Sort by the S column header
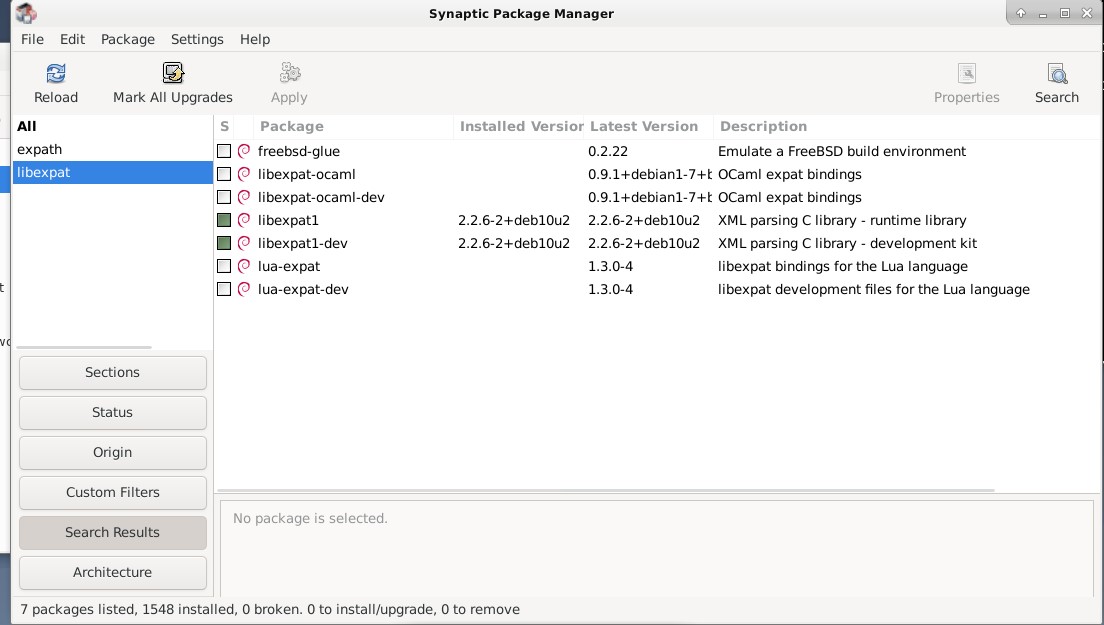 [x=225, y=127]
